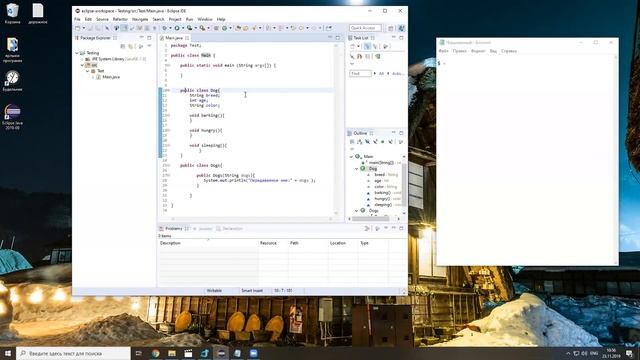Toggle the Pin Editor toolbar button
Screen dimensions: 640x360
[x=328, y=28]
